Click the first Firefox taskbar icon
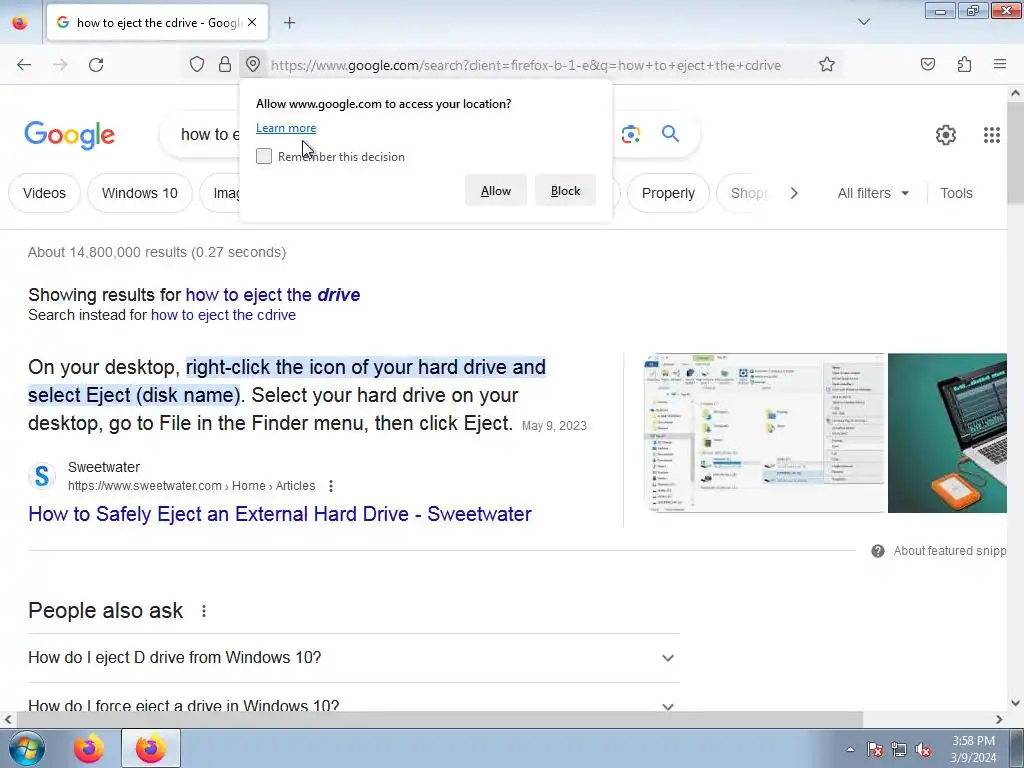This screenshot has width=1024, height=768. [x=89, y=748]
